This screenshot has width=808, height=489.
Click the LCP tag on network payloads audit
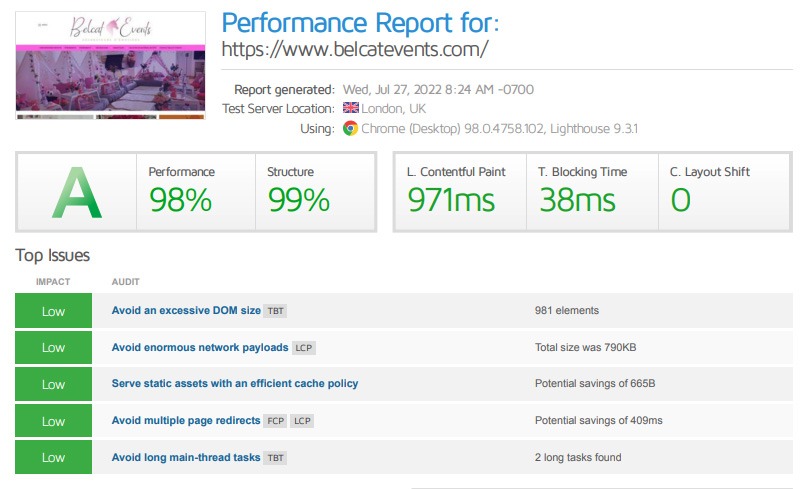tap(304, 348)
